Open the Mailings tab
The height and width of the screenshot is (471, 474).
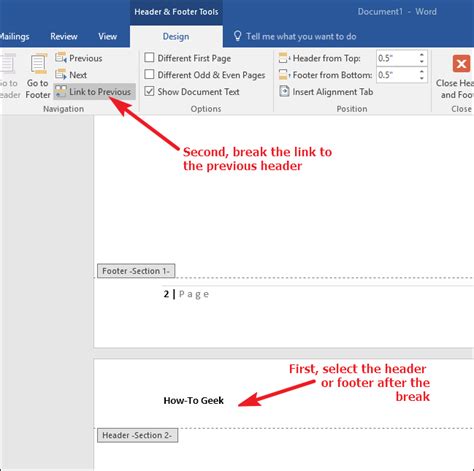click(14, 36)
